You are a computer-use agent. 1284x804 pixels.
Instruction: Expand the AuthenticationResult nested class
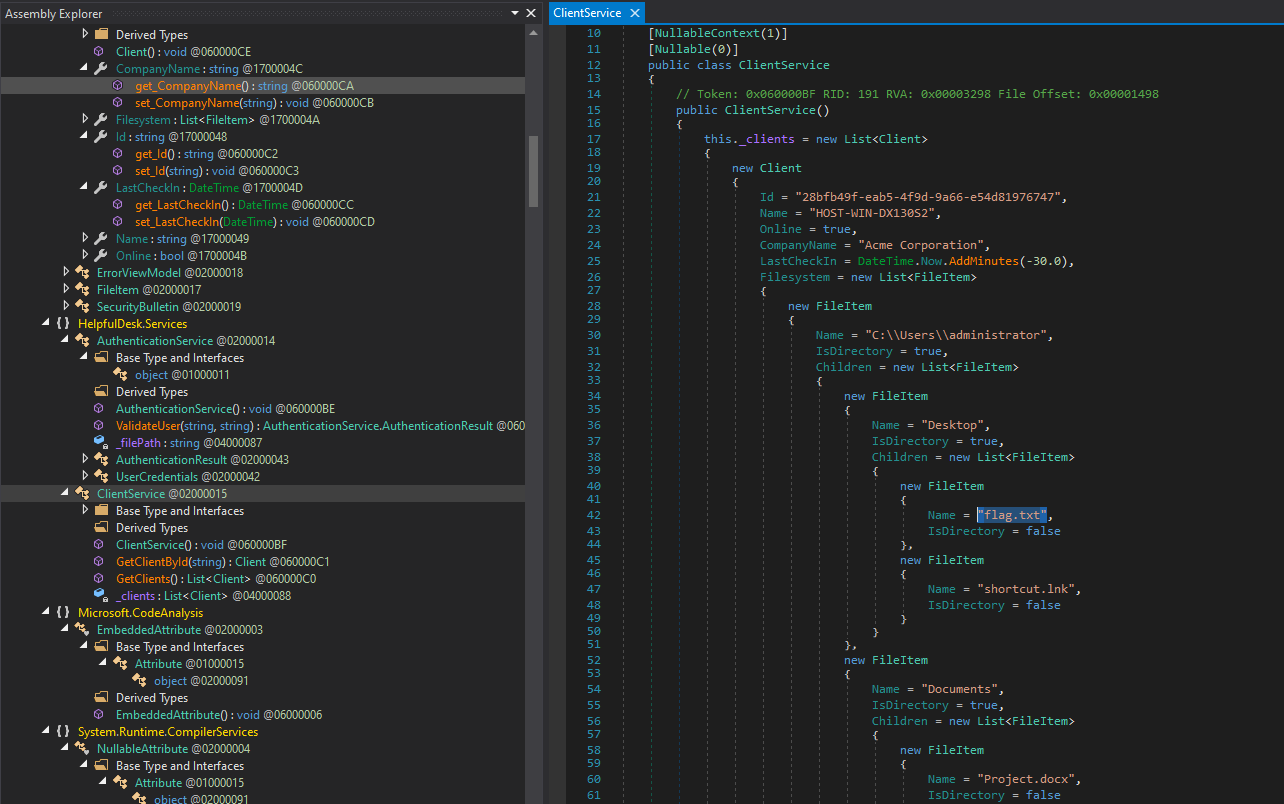[x=85, y=460]
